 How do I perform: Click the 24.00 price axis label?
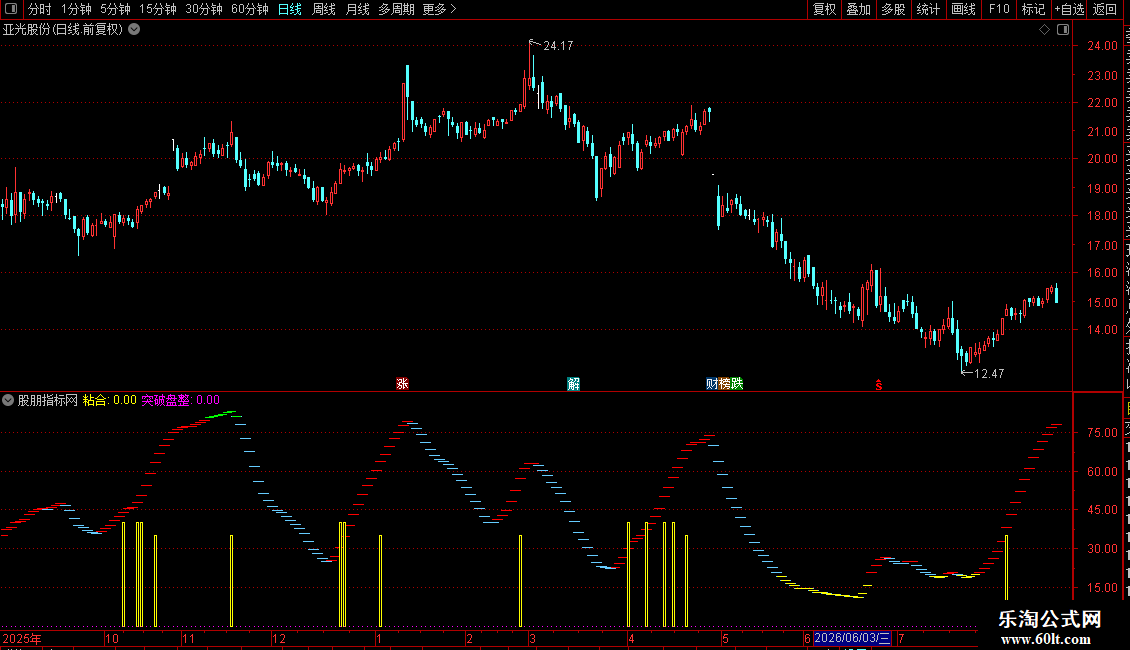click(x=1103, y=45)
